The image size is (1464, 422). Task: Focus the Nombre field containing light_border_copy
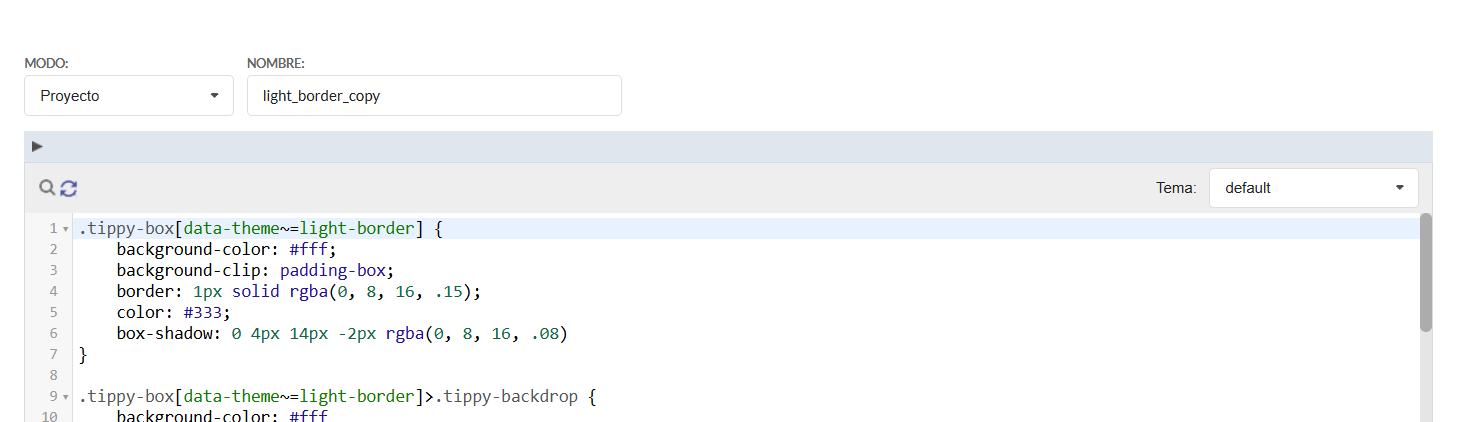(x=434, y=96)
